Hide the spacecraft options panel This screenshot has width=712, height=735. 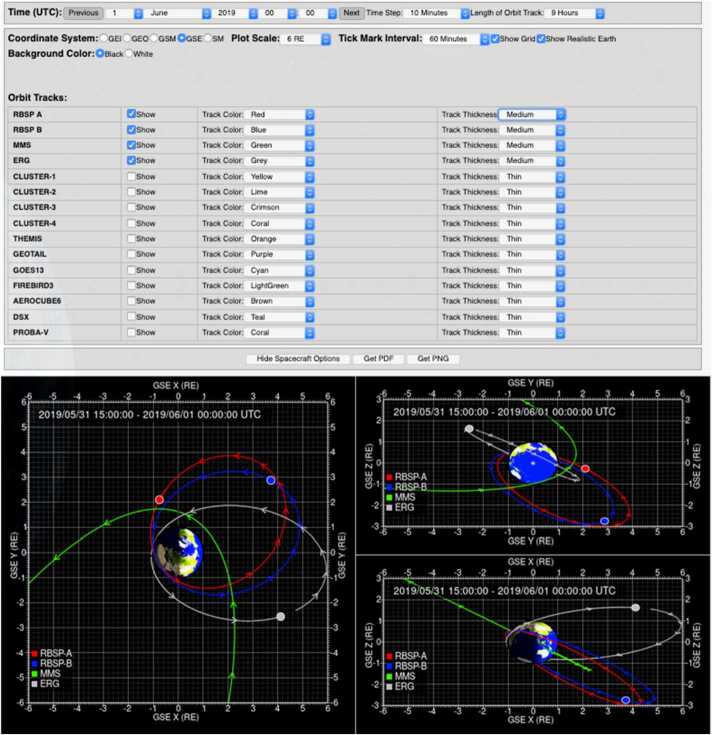tap(298, 359)
